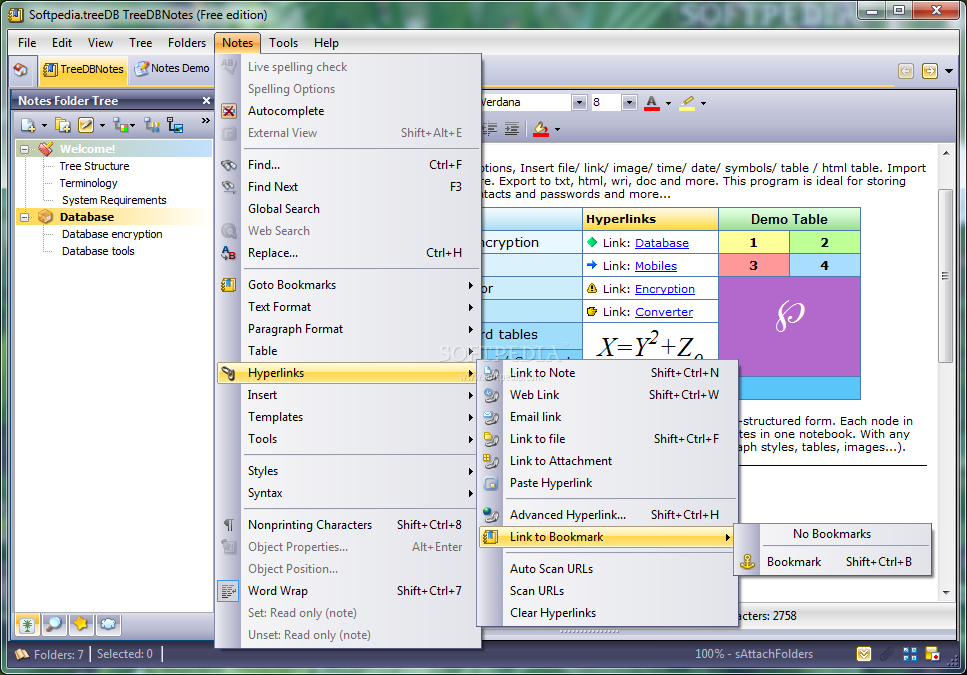This screenshot has height=675, width=967.
Task: Select Global Search
Action: tap(348, 209)
